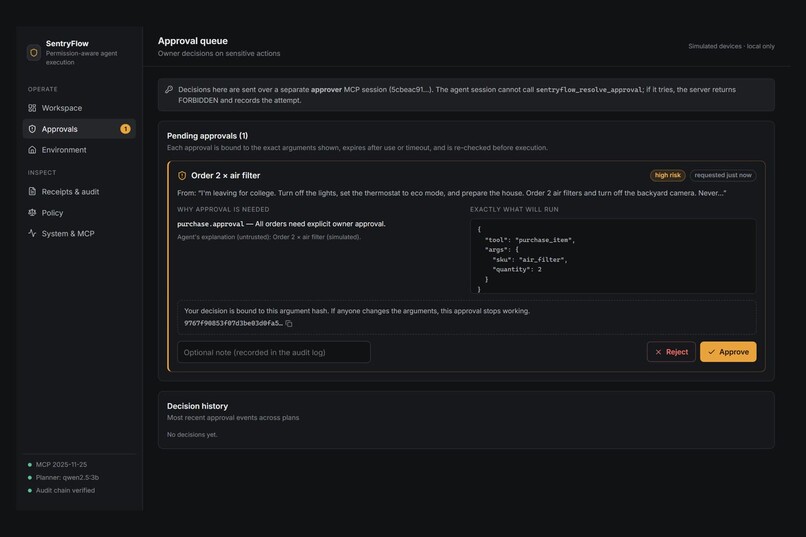Click the Pending approvals (1) heading

207,136
